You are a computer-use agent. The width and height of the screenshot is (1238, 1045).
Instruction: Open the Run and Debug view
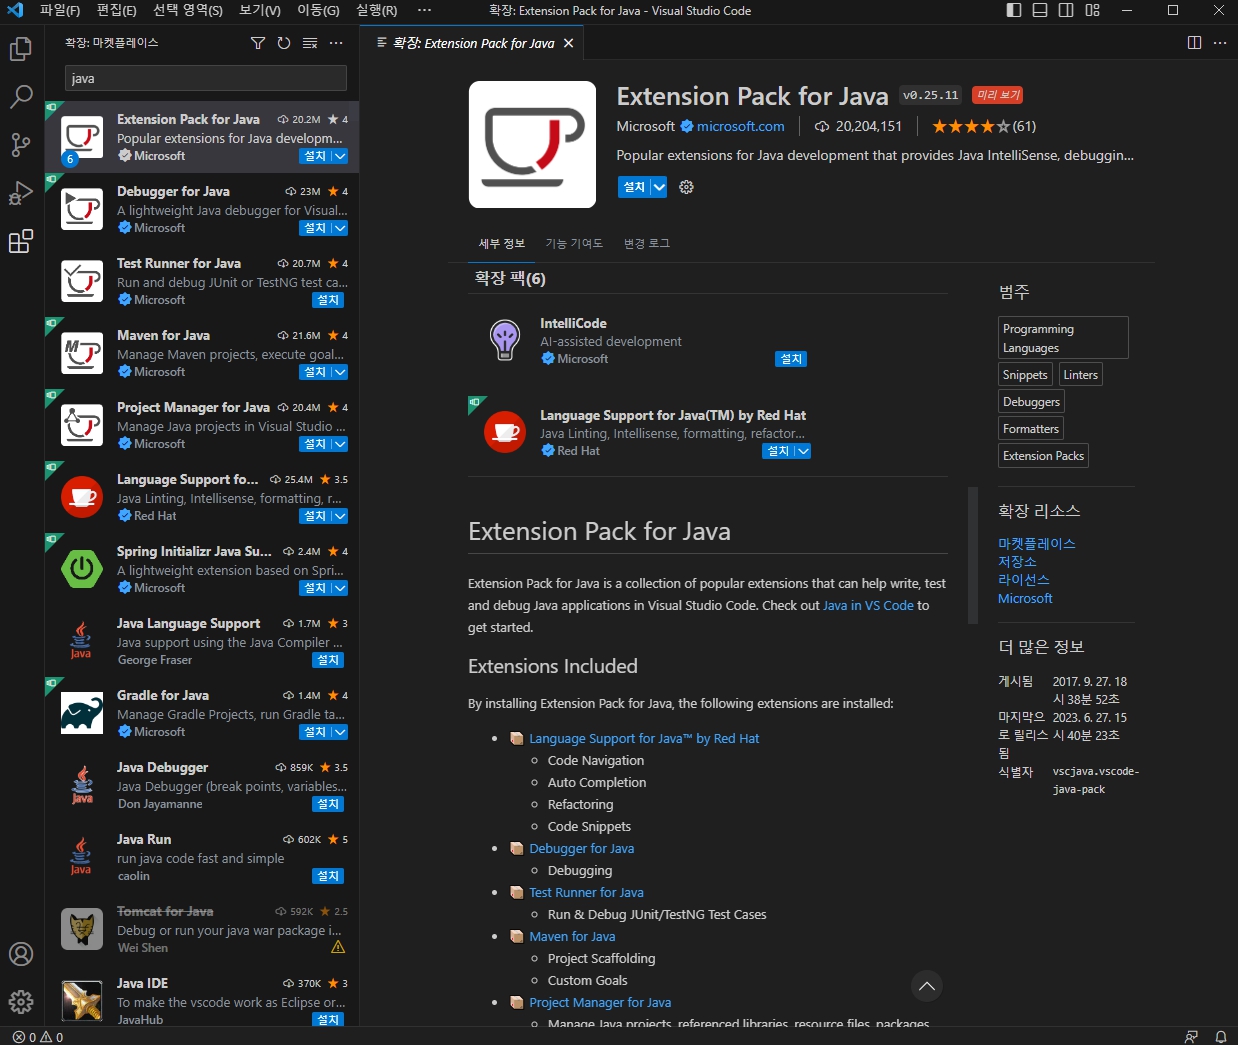click(21, 193)
